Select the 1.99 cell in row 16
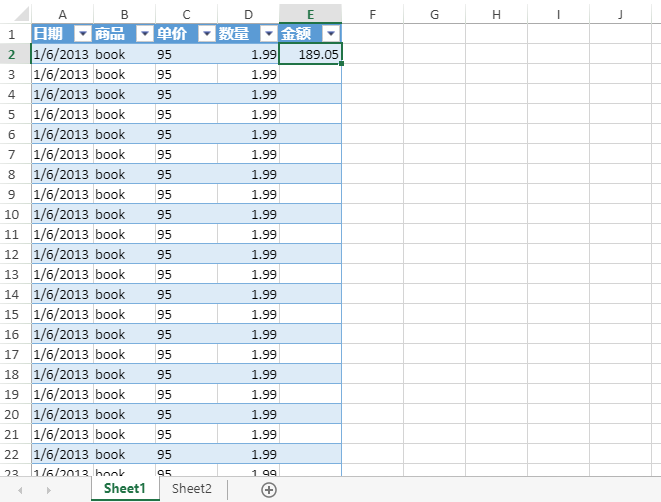The width and height of the screenshot is (661, 502). [x=248, y=334]
